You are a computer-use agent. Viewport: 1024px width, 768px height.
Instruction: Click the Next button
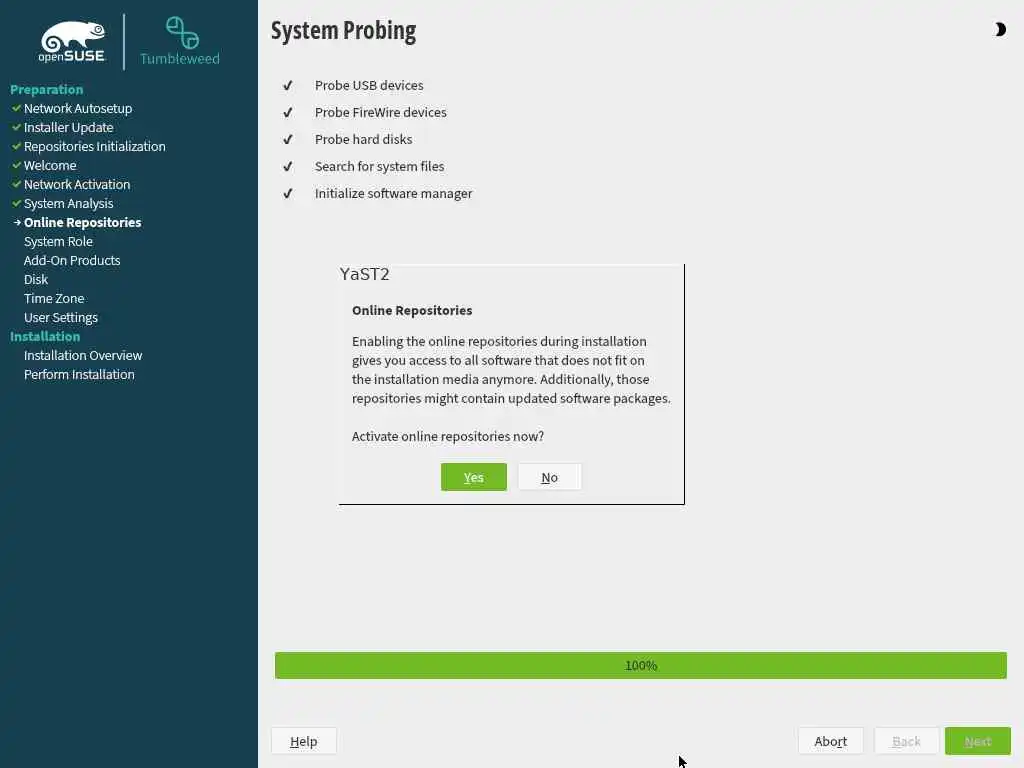[978, 741]
